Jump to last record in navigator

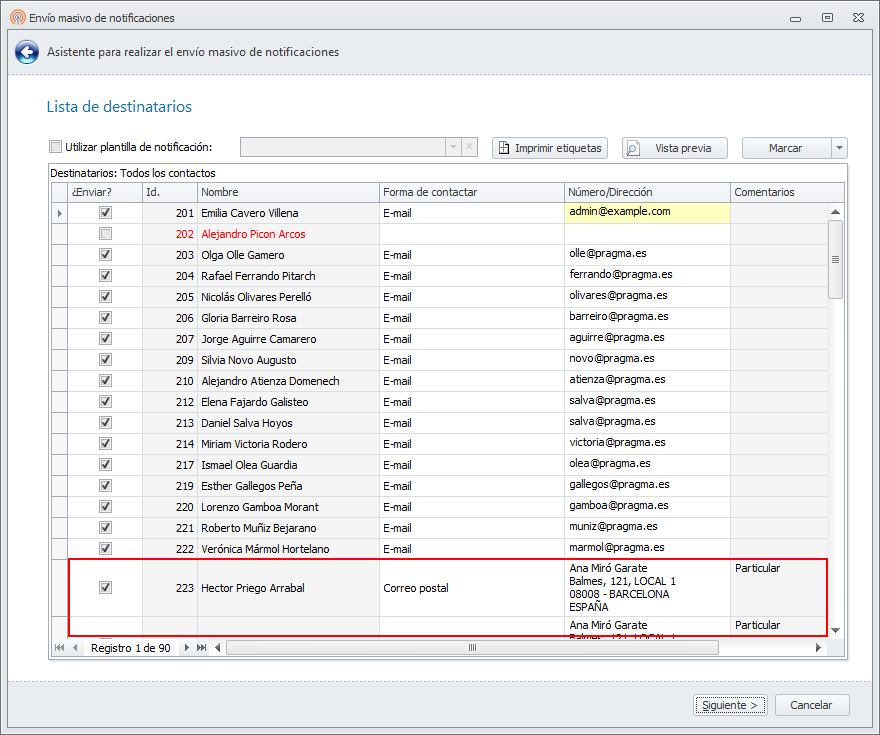[x=202, y=648]
